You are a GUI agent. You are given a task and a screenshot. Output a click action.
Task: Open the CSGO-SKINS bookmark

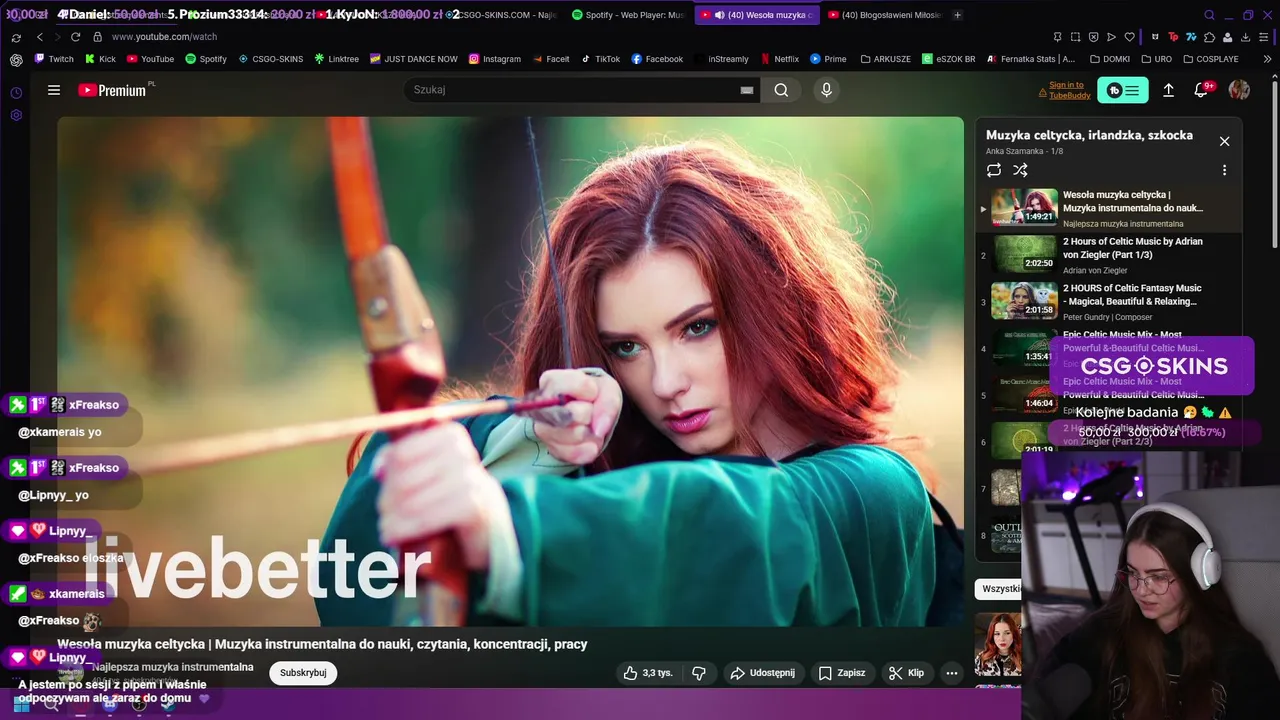click(270, 59)
